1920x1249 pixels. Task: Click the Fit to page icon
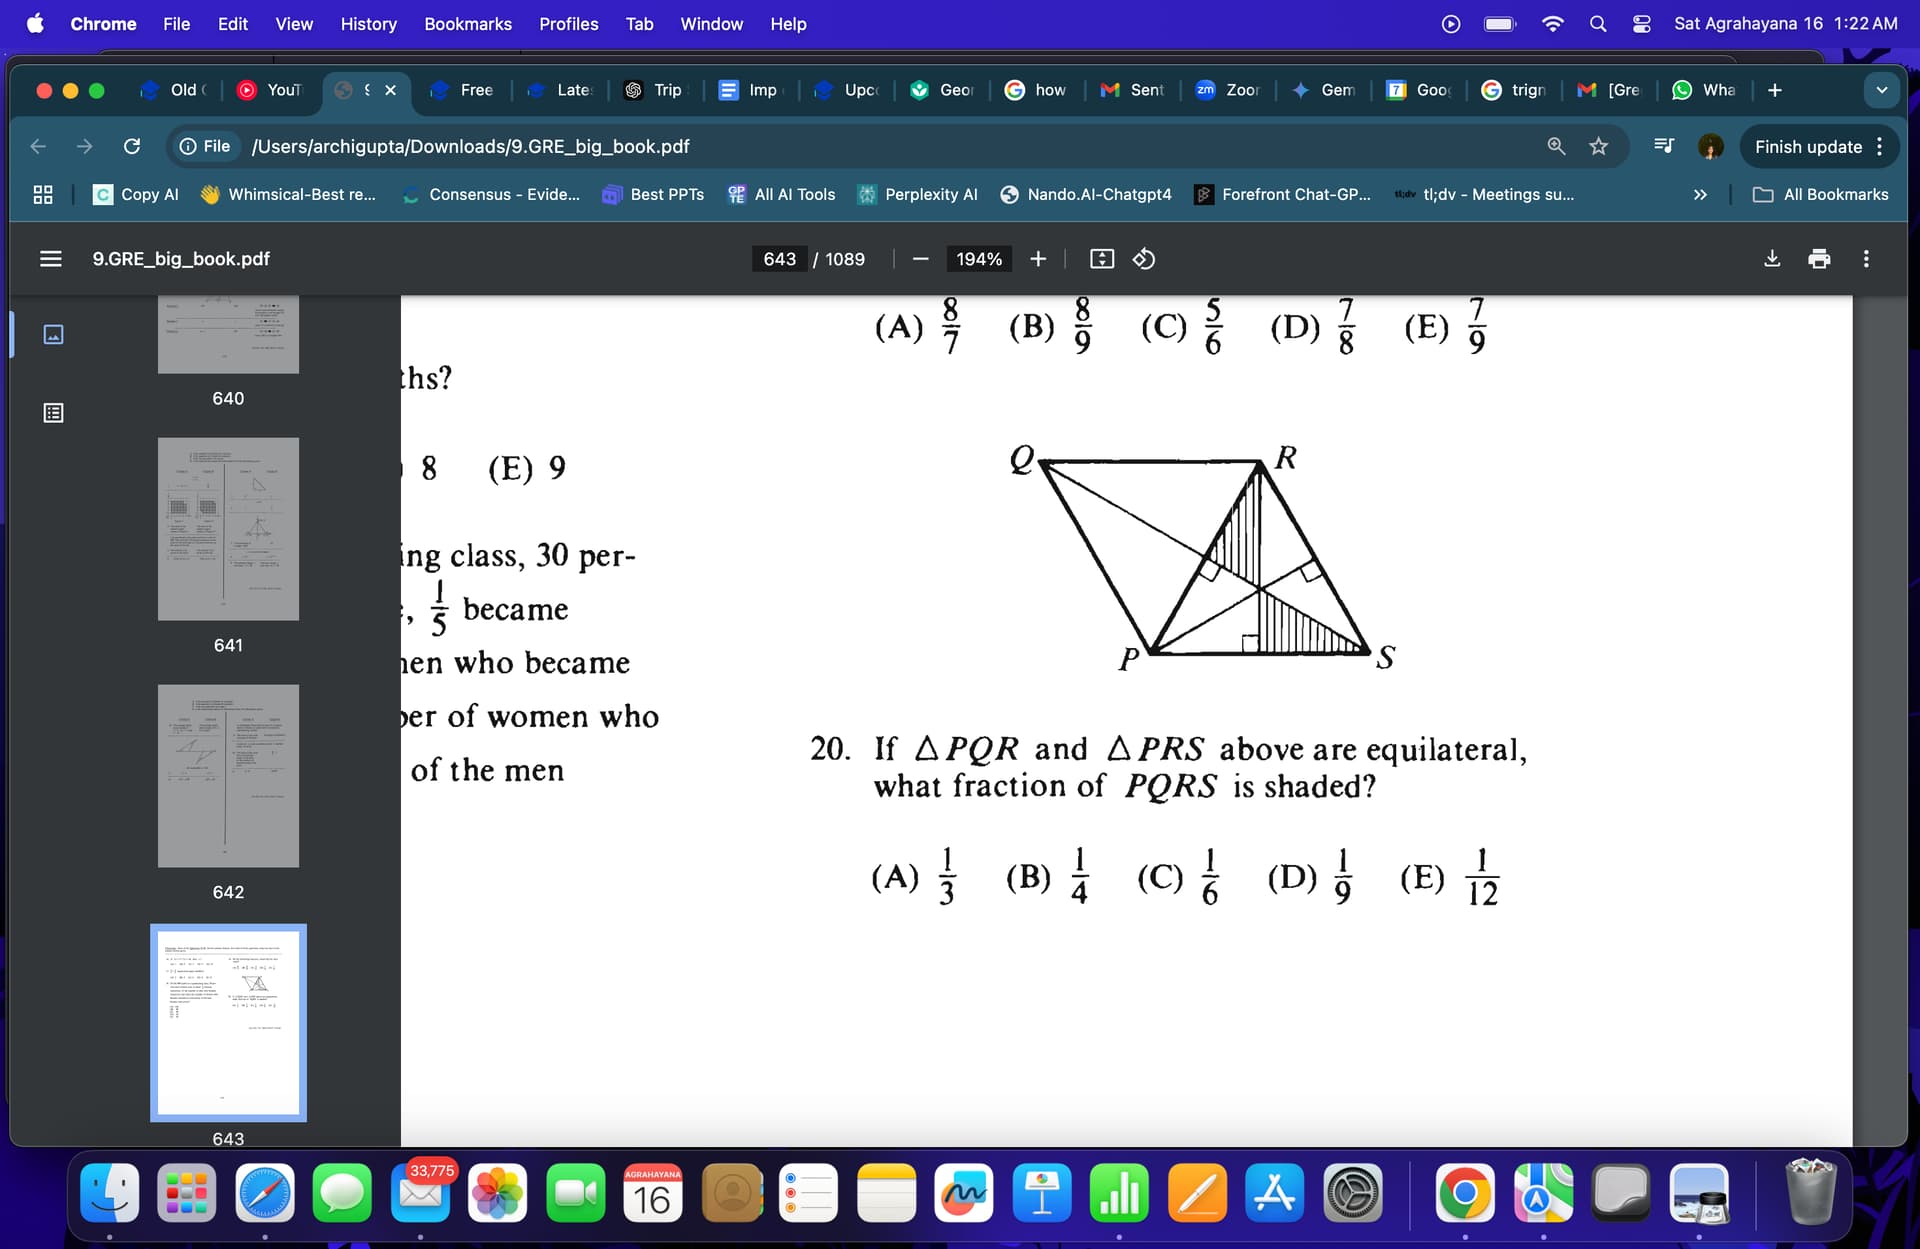1101,259
